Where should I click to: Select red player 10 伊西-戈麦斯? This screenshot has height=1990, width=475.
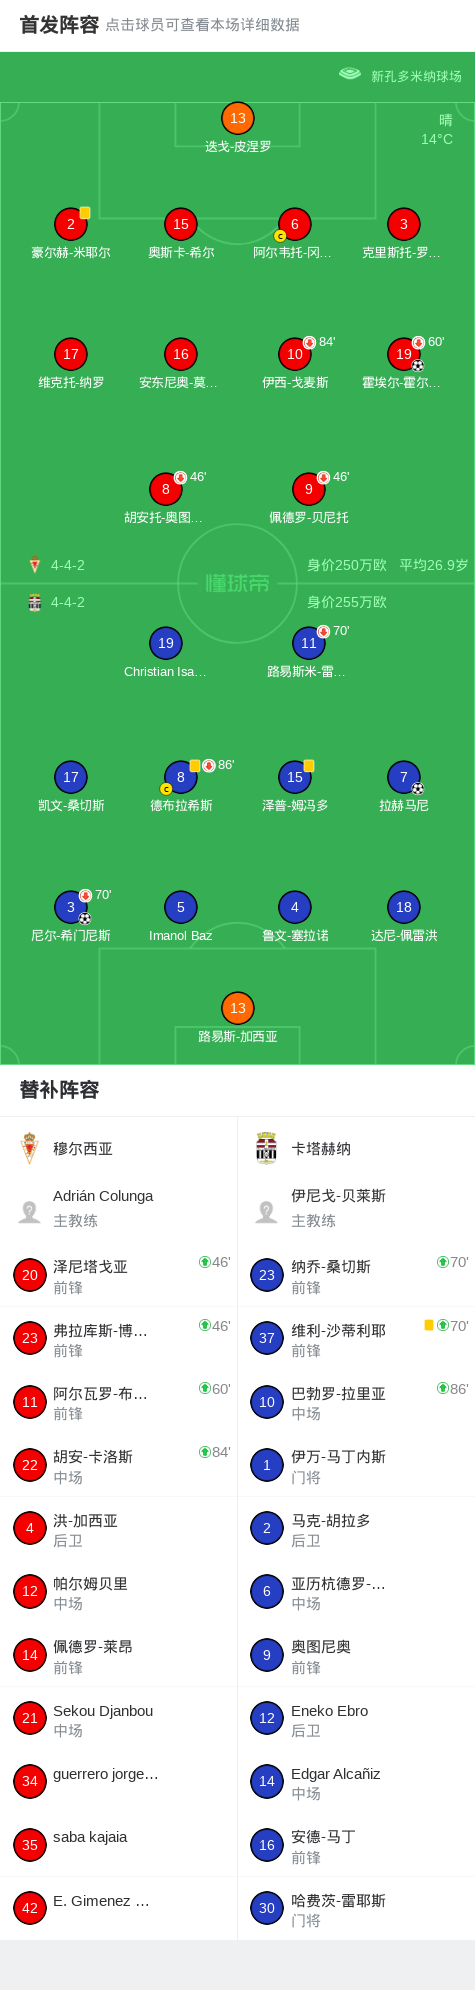click(x=294, y=354)
